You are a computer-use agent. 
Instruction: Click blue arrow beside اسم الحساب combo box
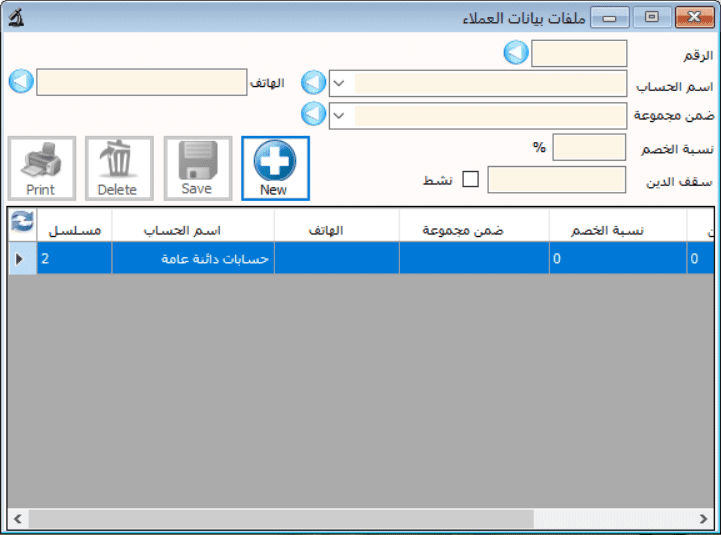[x=314, y=82]
